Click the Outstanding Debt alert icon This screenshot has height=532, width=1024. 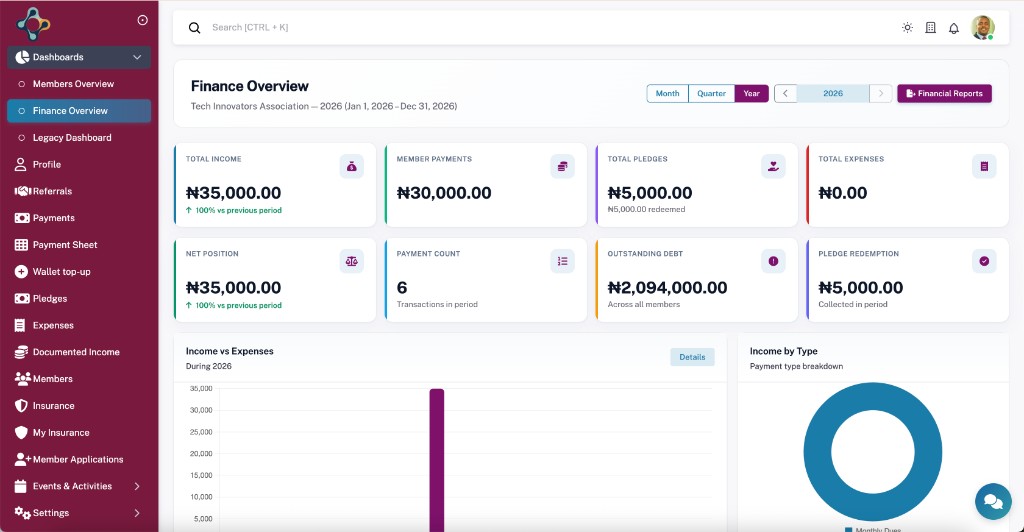tap(773, 261)
